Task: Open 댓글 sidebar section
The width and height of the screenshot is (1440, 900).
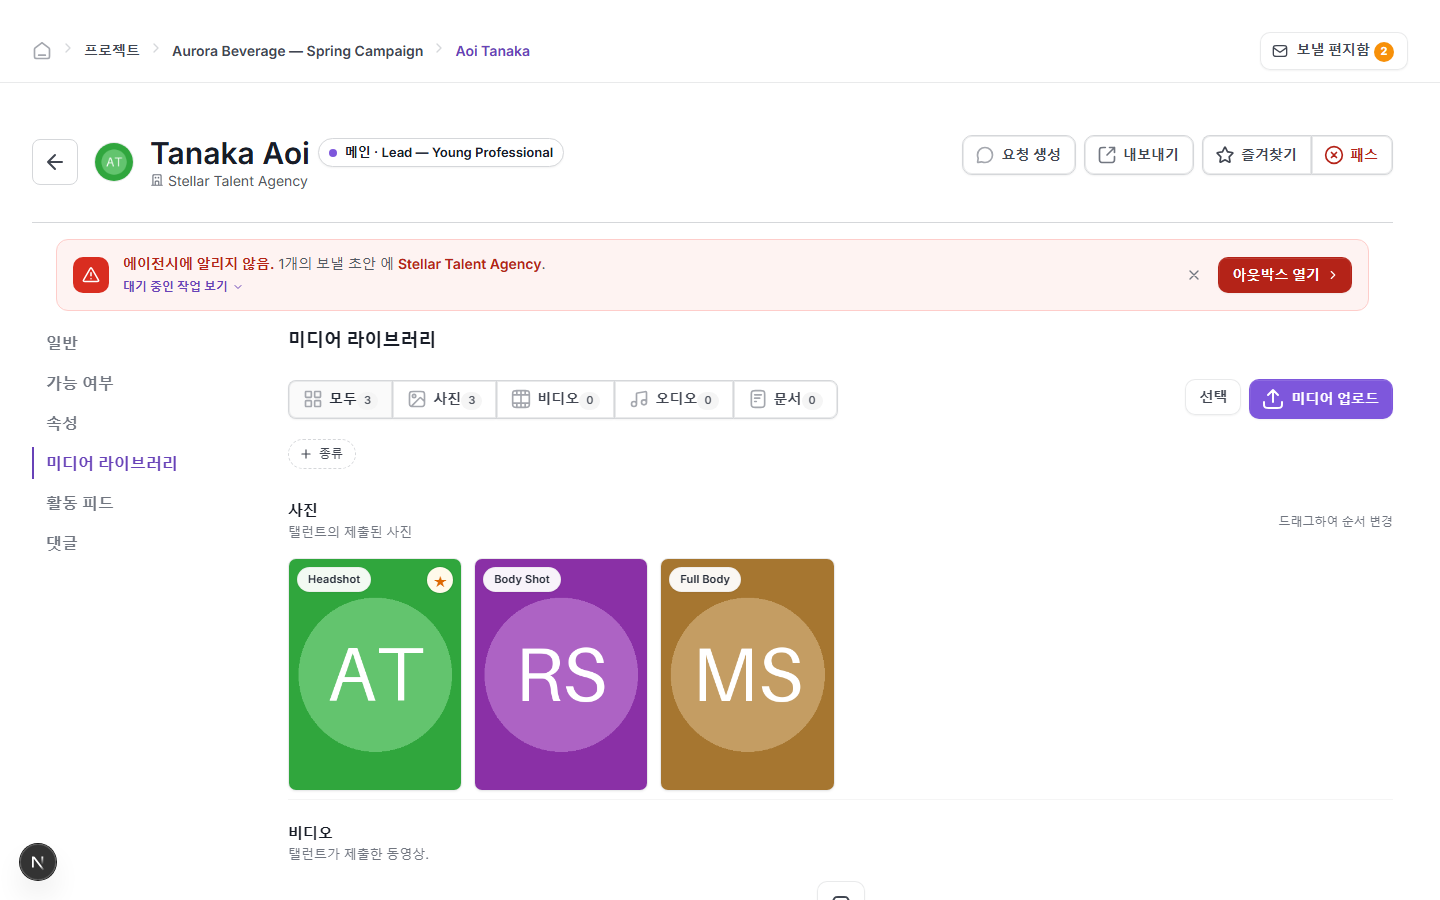Action: pos(62,543)
